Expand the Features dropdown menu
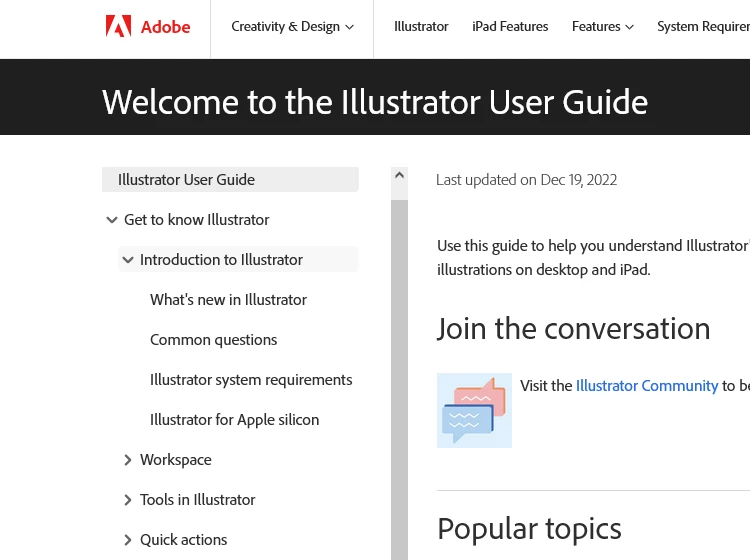Viewport: 750px width, 560px height. point(603,27)
